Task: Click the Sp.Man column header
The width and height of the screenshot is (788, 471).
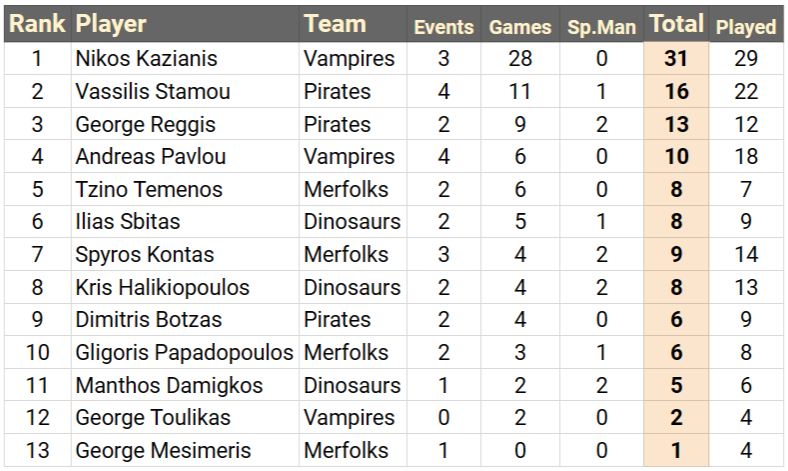Action: pos(601,27)
